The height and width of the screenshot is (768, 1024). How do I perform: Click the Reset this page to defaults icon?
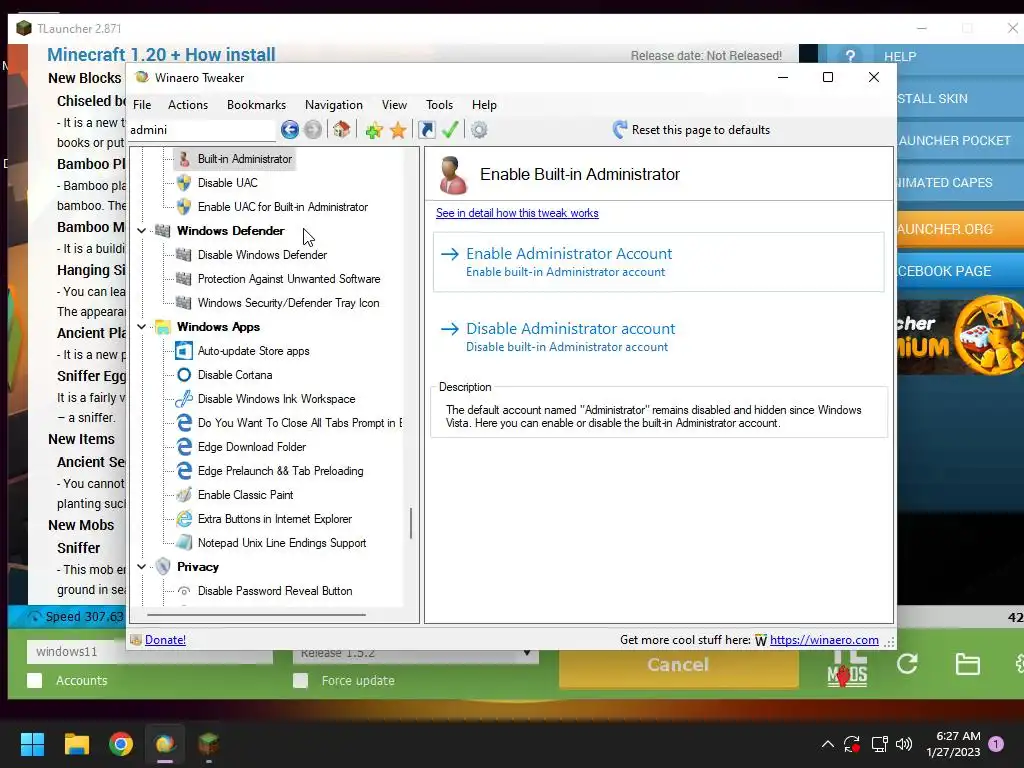[x=620, y=129]
